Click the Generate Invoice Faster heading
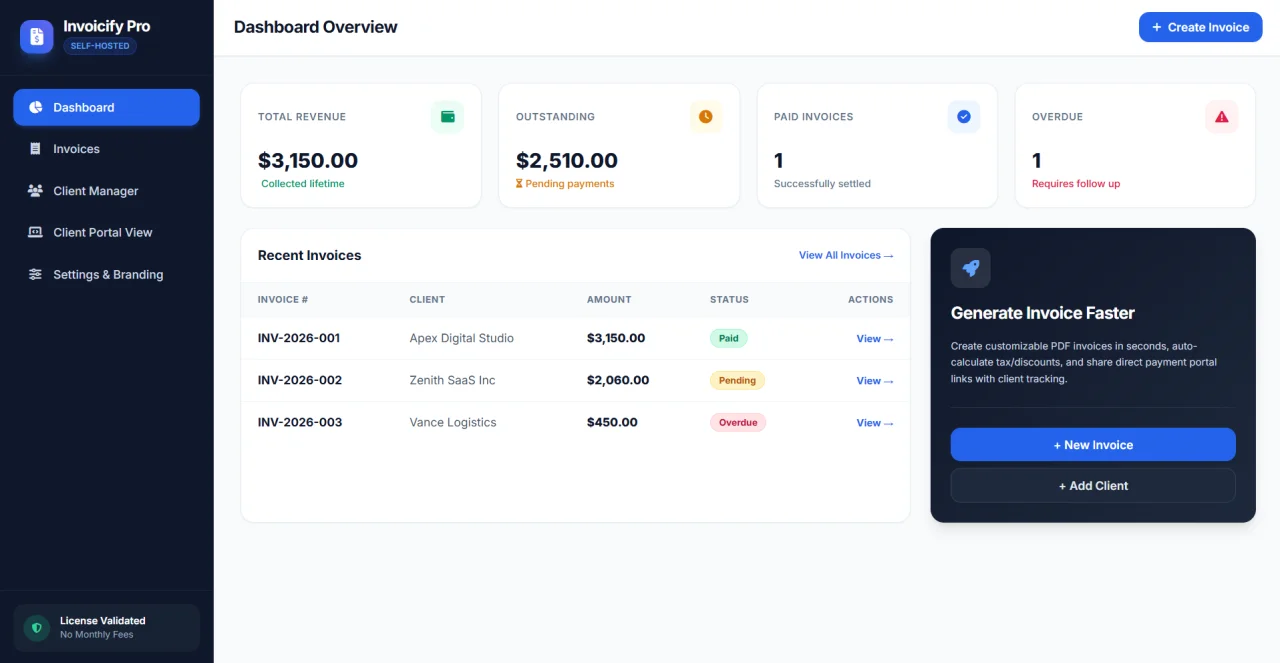Screen dimensions: 1280x663 [1043, 313]
